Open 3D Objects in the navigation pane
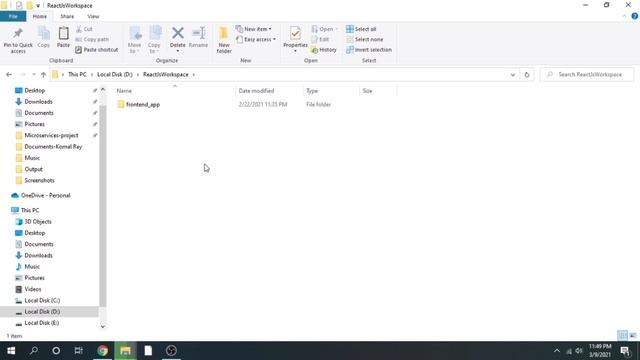 (38, 222)
